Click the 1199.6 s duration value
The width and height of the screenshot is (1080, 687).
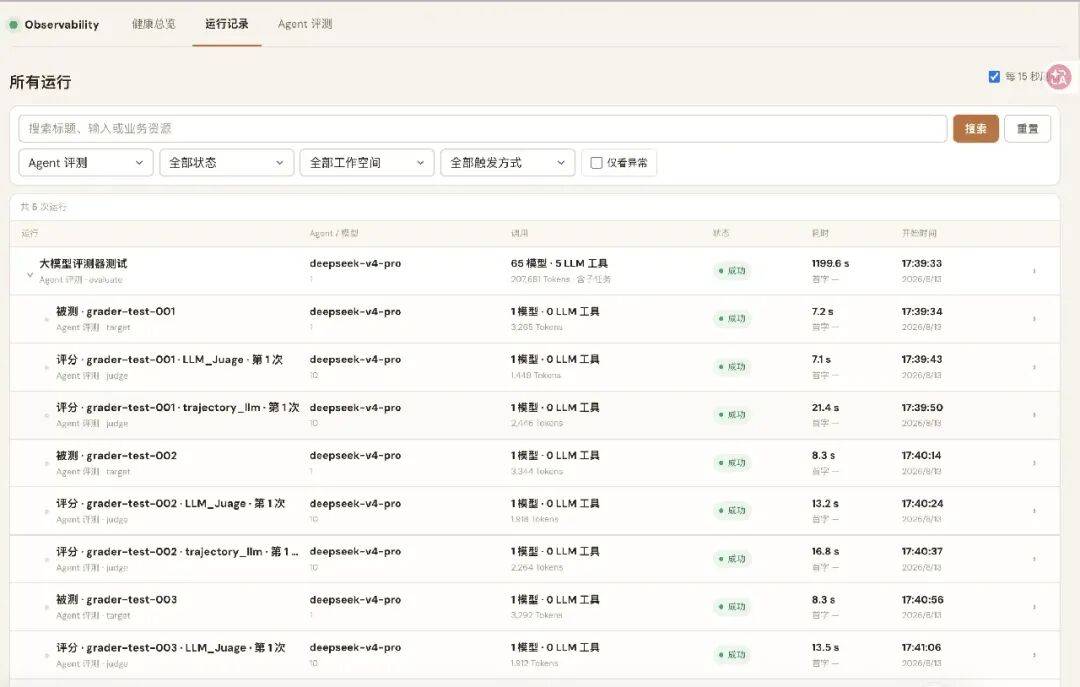[x=830, y=263]
